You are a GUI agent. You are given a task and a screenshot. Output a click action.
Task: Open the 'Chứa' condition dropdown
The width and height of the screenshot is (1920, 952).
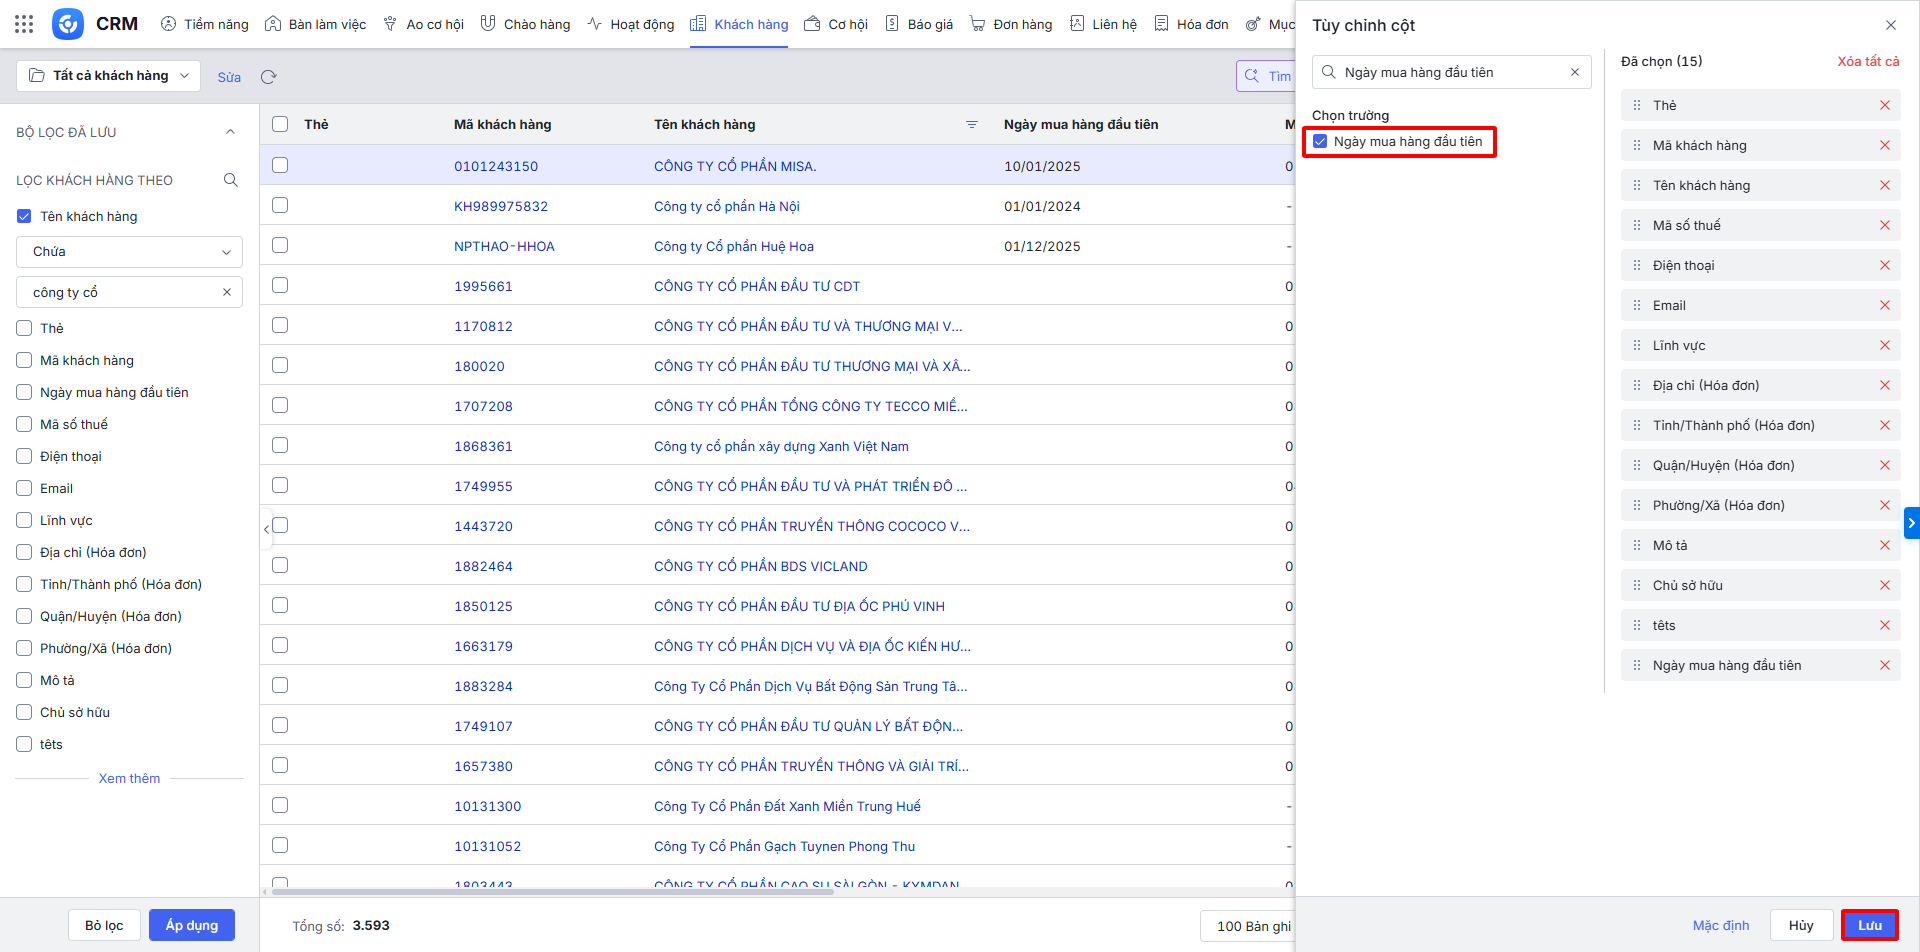(x=129, y=252)
